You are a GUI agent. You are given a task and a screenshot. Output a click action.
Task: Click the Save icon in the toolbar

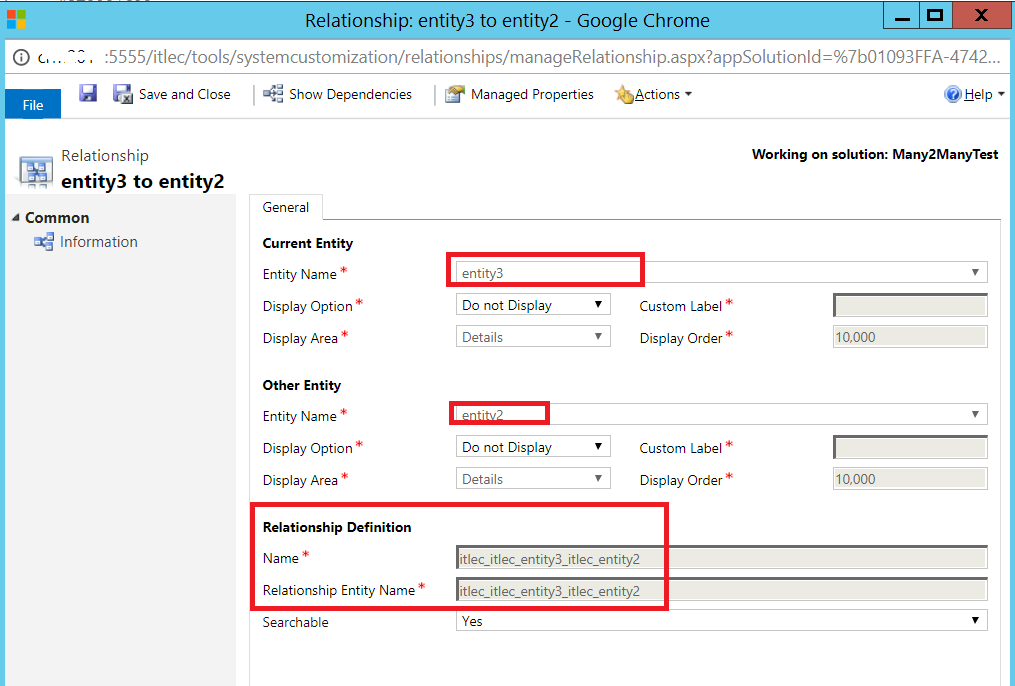tap(87, 93)
